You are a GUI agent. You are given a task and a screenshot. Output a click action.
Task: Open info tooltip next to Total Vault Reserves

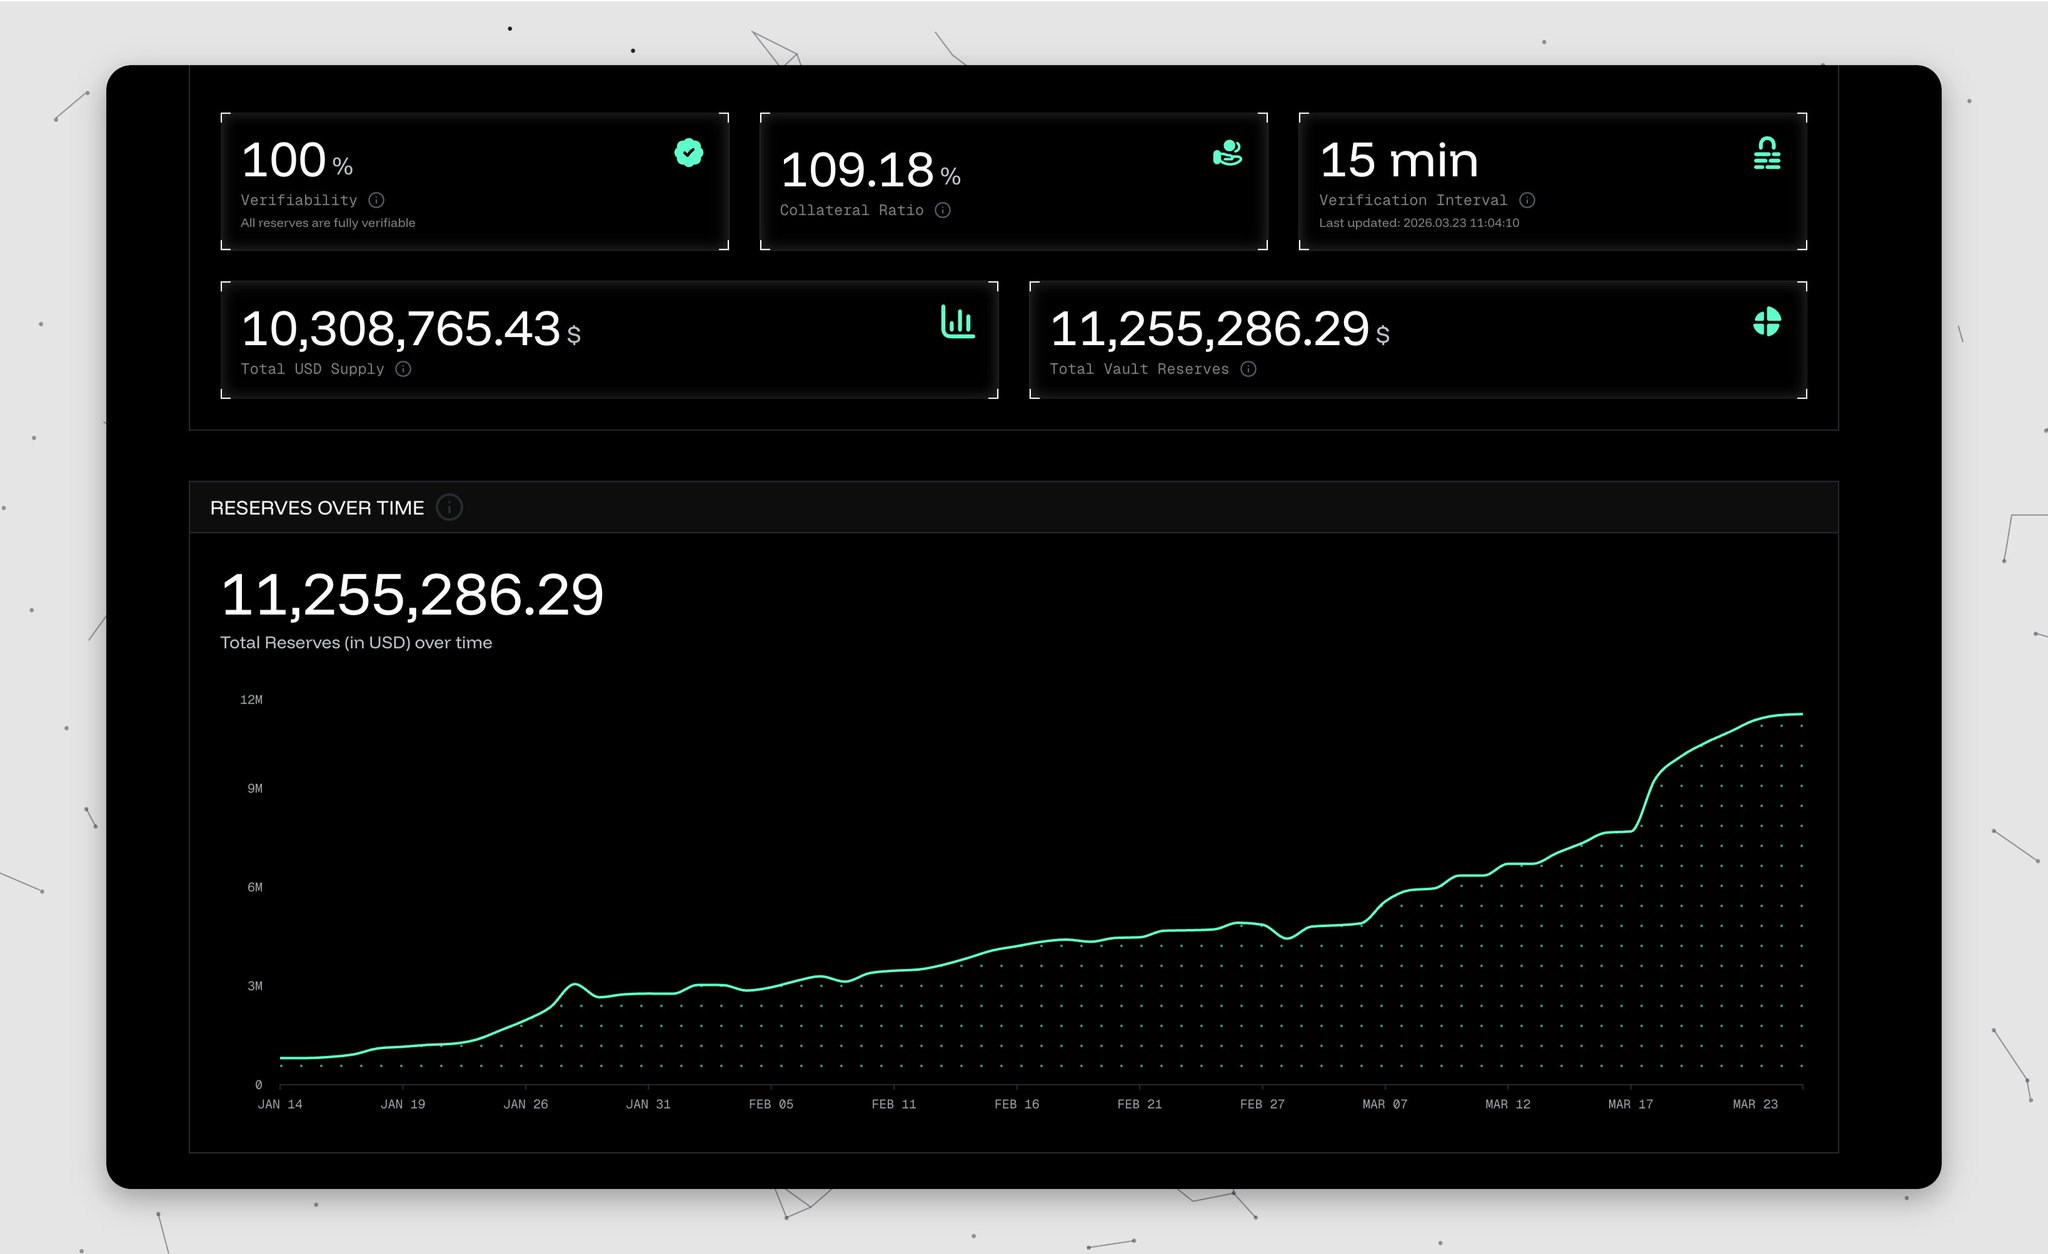click(x=1248, y=369)
